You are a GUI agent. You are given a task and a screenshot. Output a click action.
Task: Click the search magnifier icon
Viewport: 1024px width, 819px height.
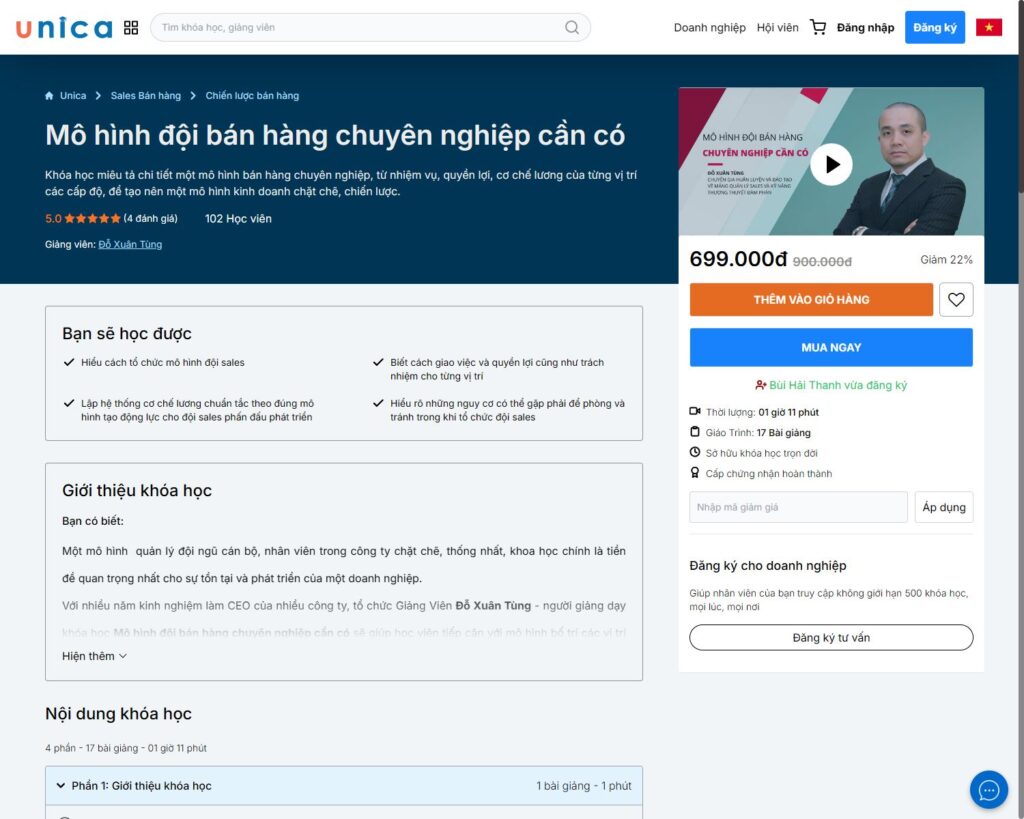pos(570,28)
